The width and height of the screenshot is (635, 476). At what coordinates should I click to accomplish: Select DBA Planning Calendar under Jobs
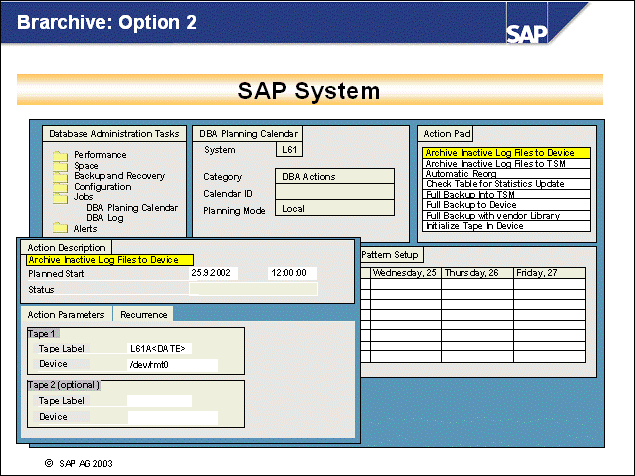(132, 208)
